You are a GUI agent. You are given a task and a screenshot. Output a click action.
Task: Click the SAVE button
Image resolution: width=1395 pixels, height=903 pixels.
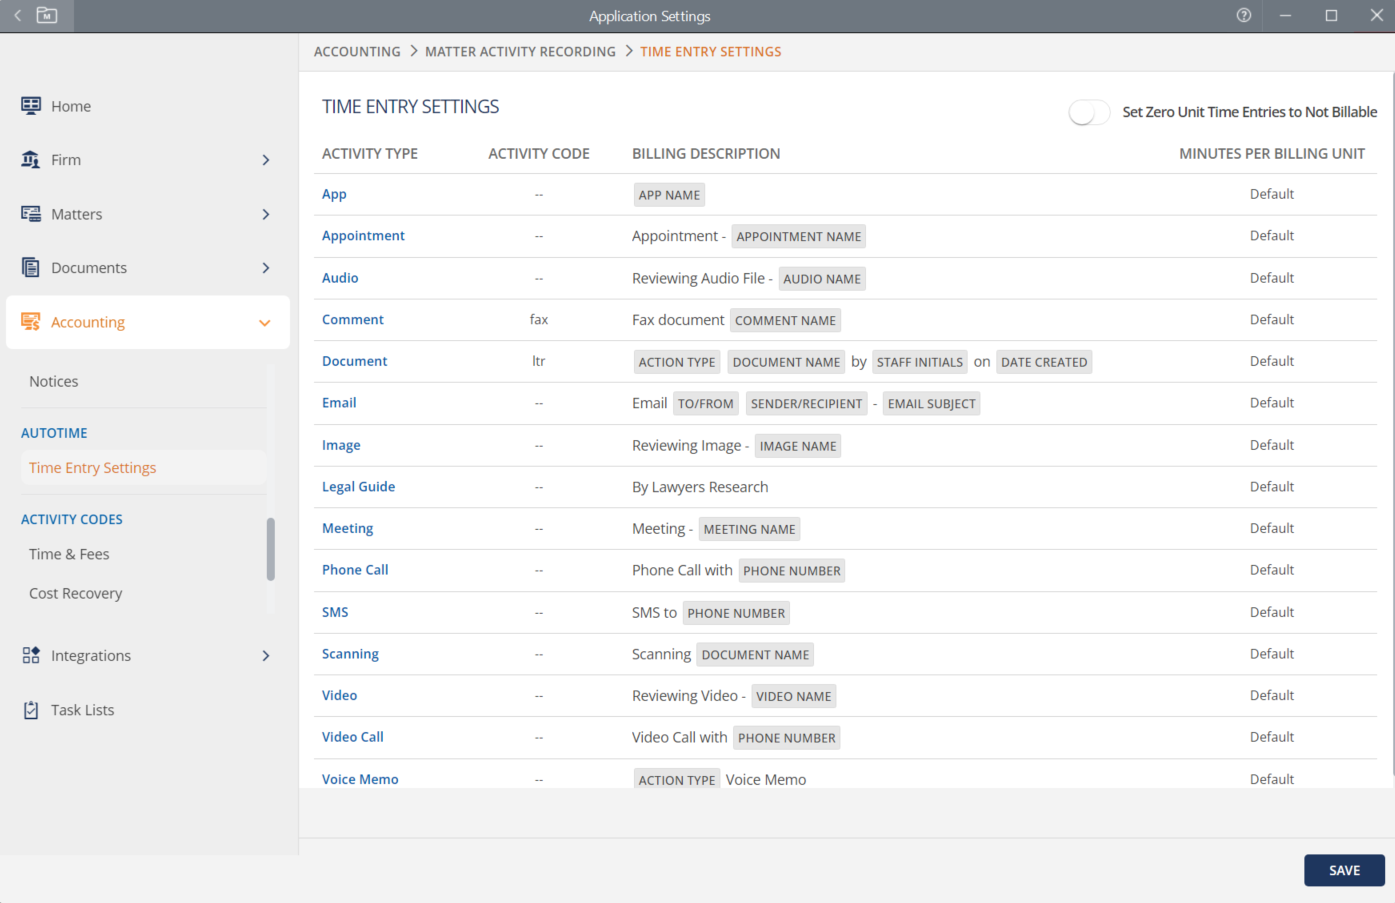pos(1344,870)
